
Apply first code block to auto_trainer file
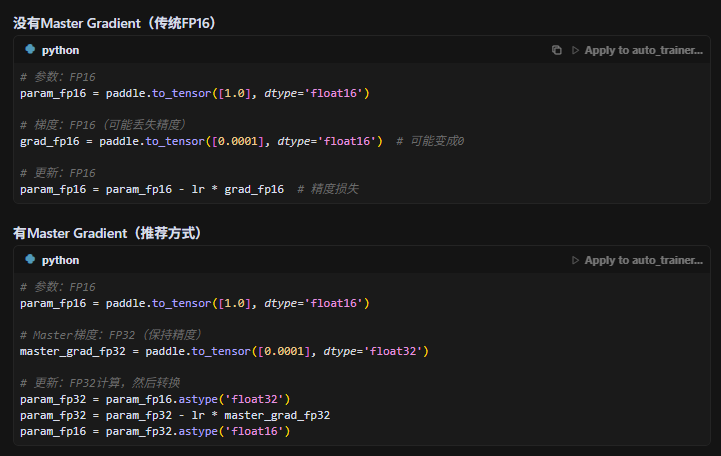[637, 50]
